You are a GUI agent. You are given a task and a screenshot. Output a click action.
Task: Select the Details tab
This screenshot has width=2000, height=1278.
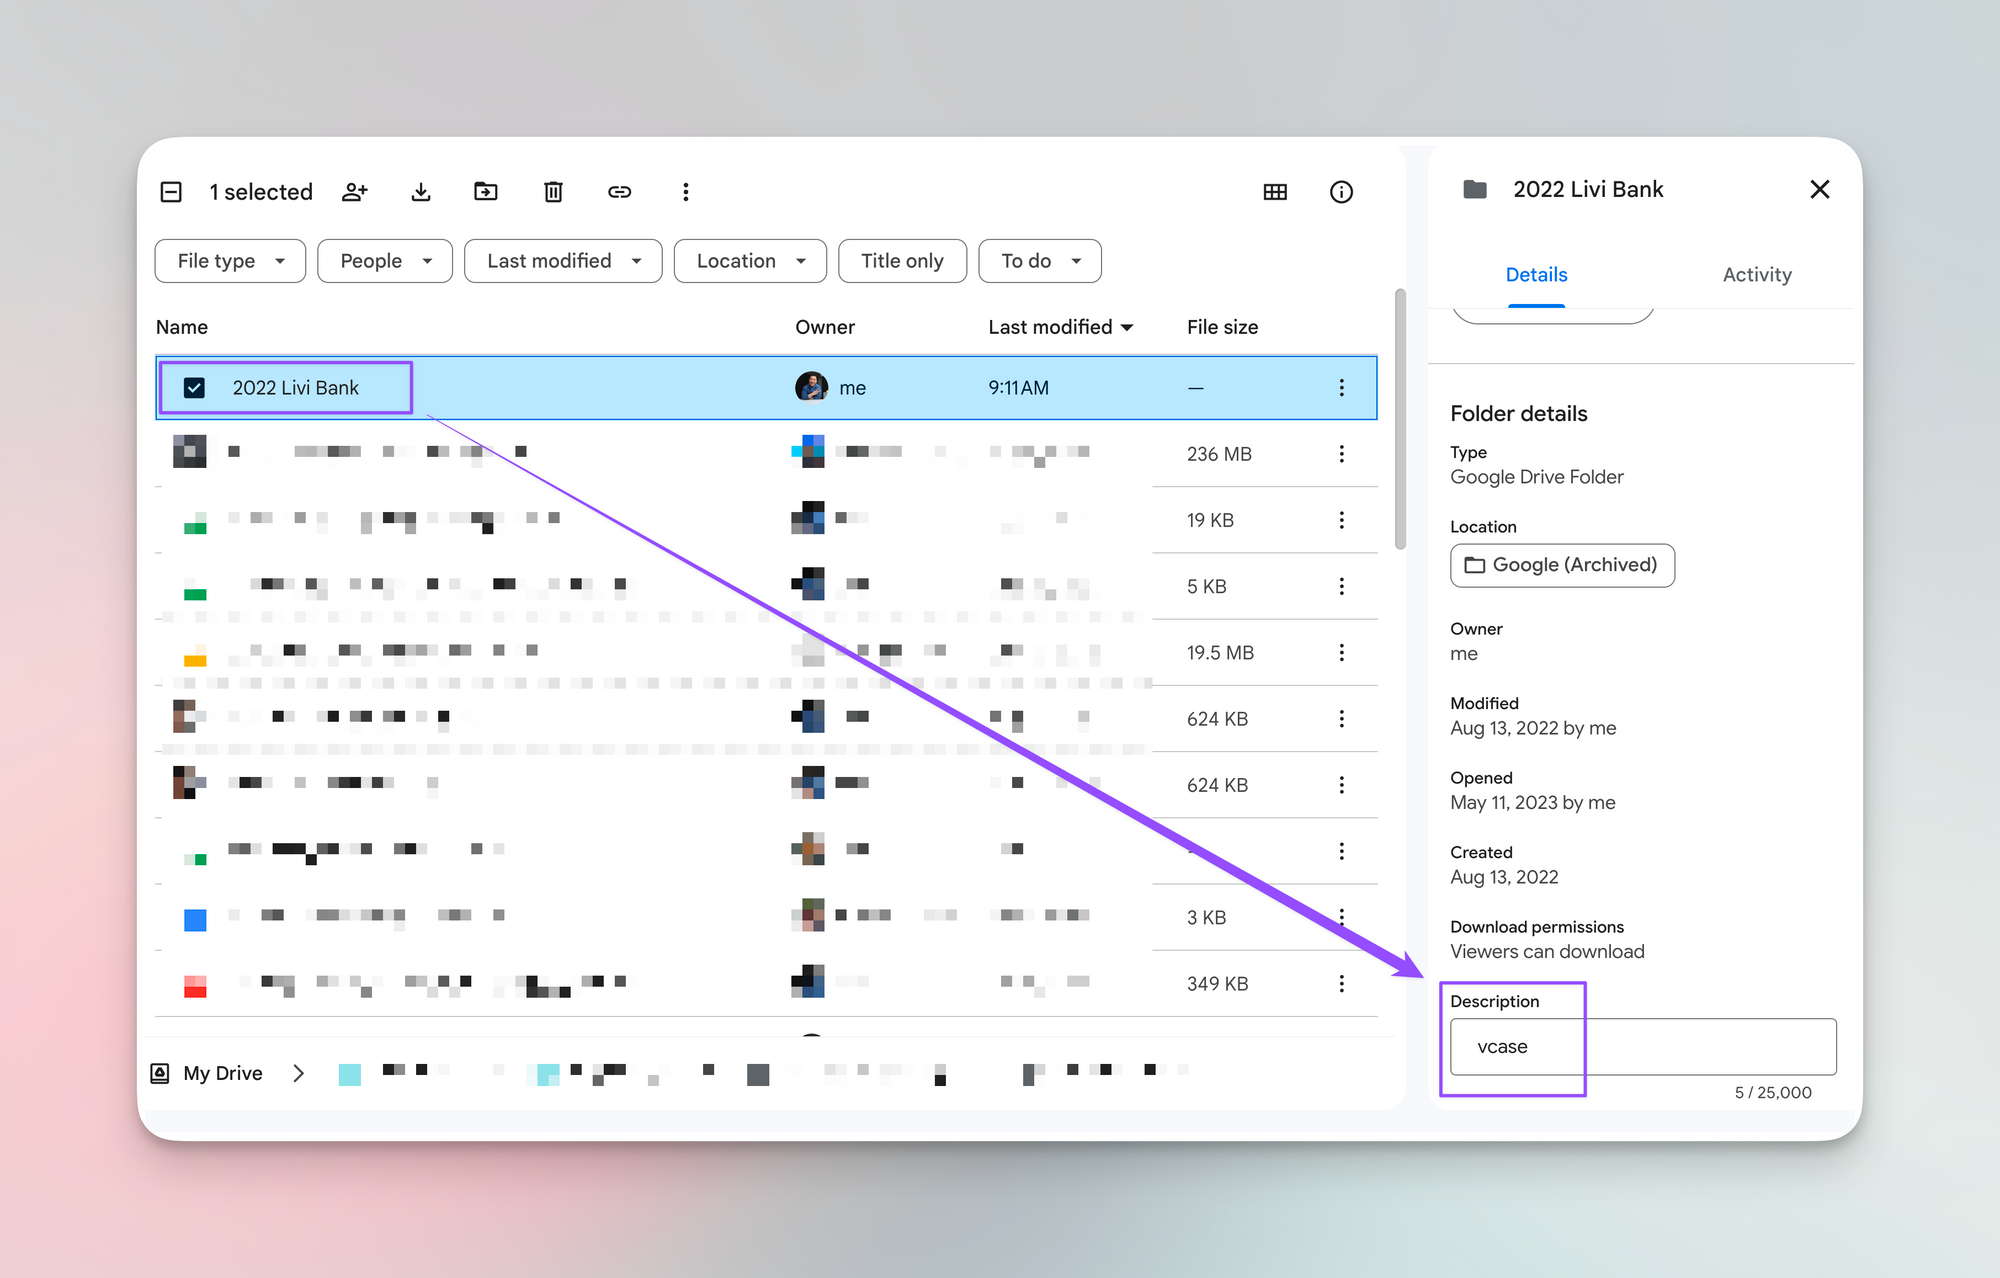tap(1536, 275)
